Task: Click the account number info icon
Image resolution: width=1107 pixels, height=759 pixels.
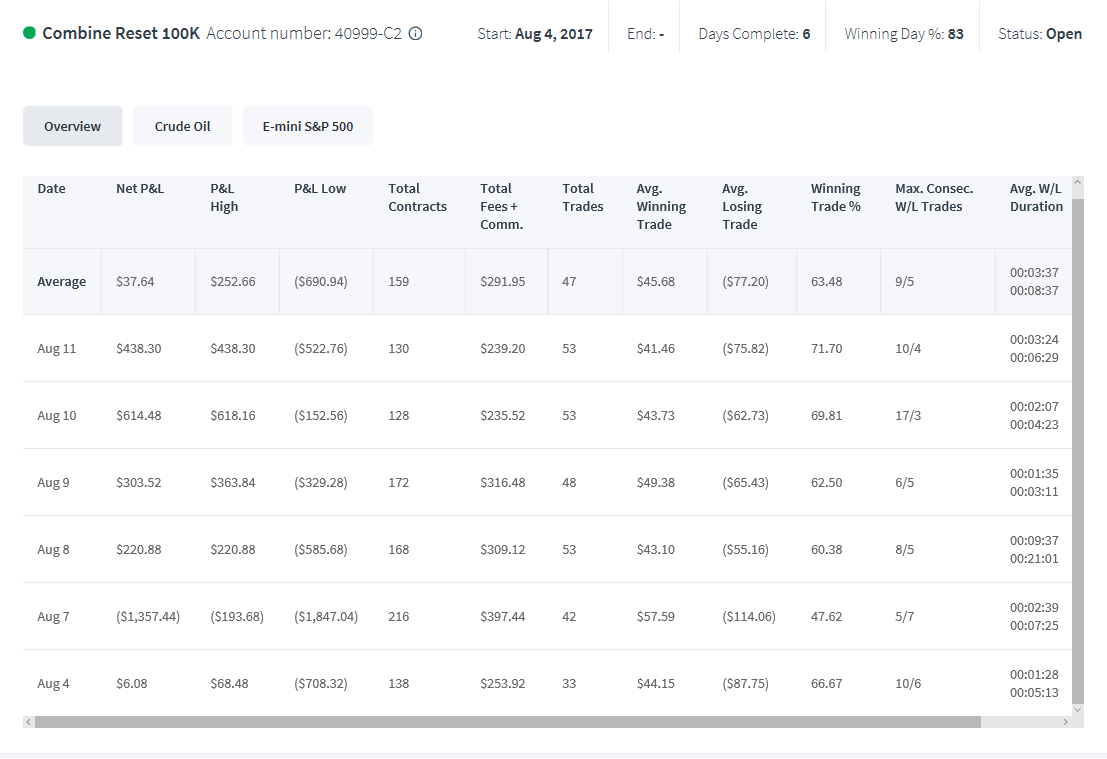Action: pos(416,33)
